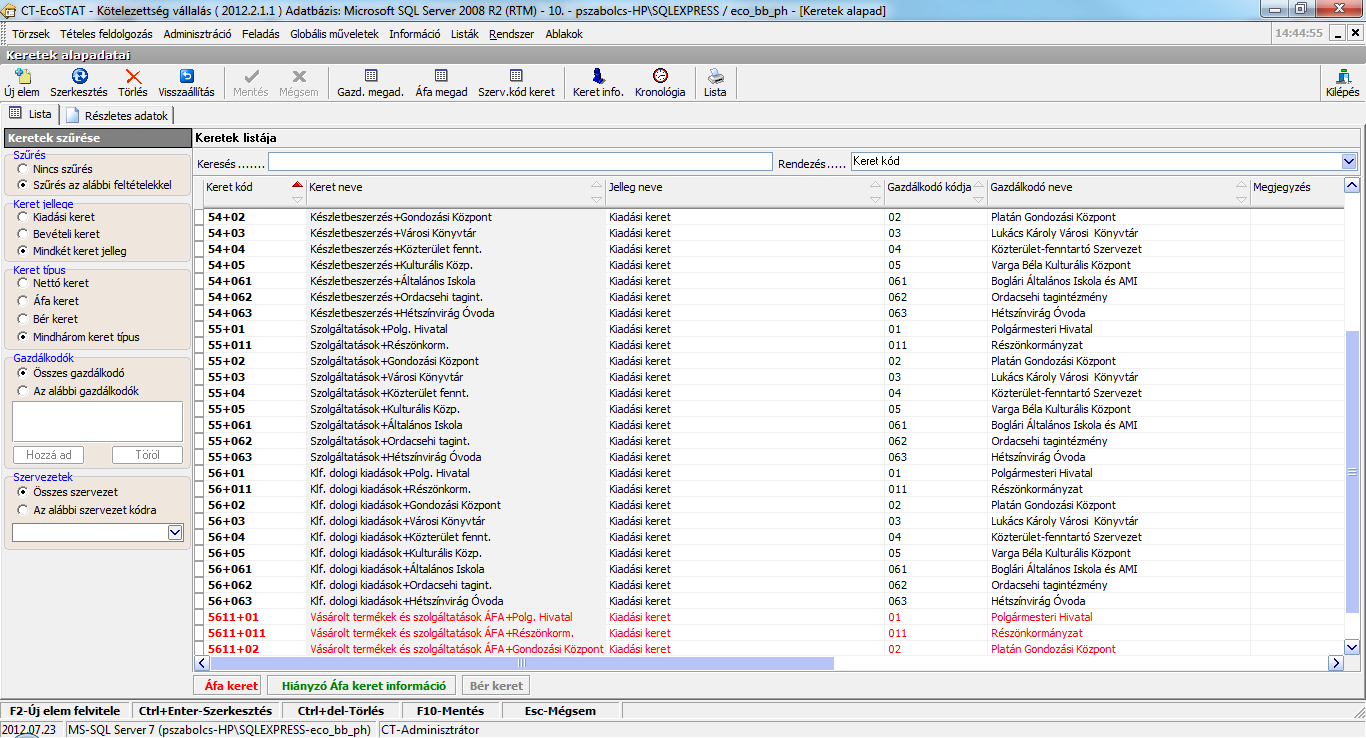Select row 5611+01 in the list
The image size is (1366, 738).
tap(768, 617)
